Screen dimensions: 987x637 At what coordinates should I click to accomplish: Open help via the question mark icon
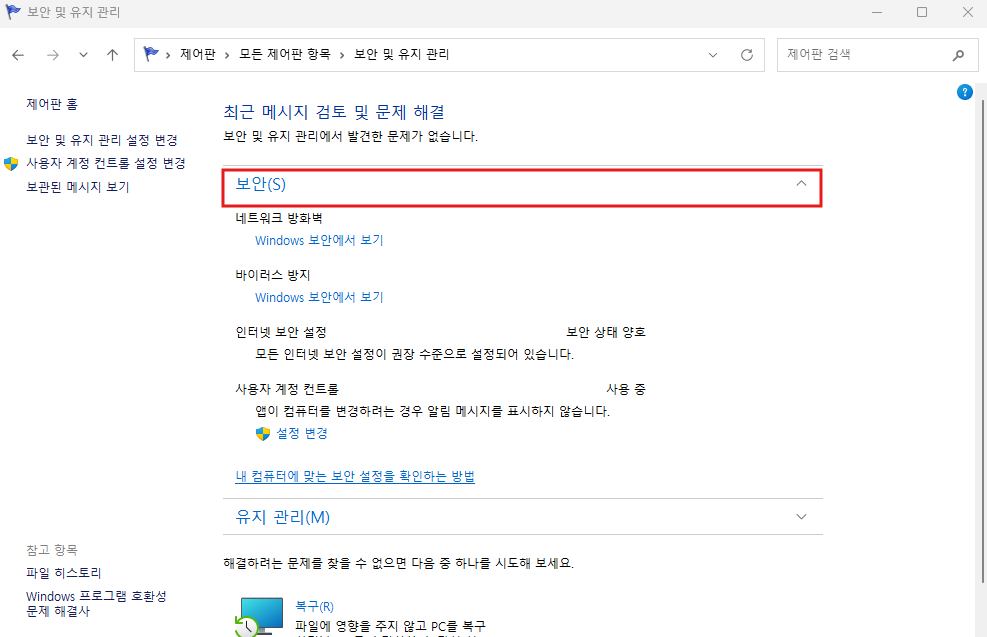coord(964,91)
